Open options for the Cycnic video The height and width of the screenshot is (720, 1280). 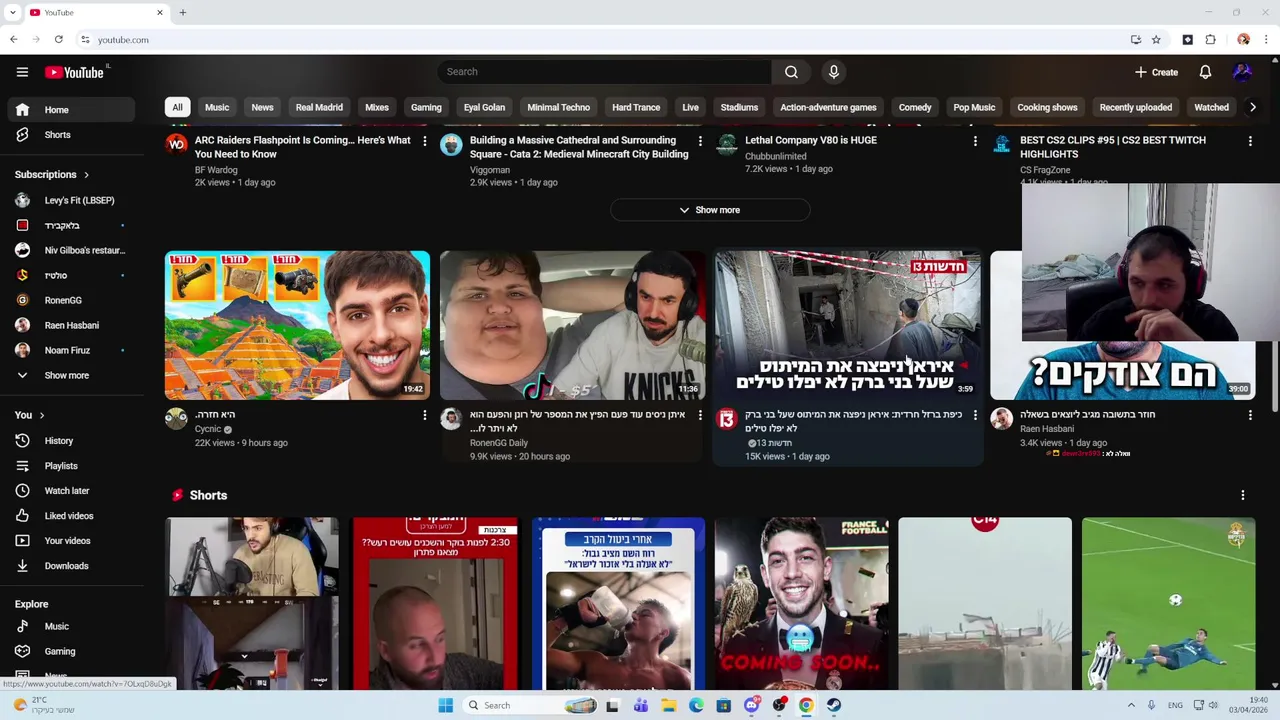point(424,415)
